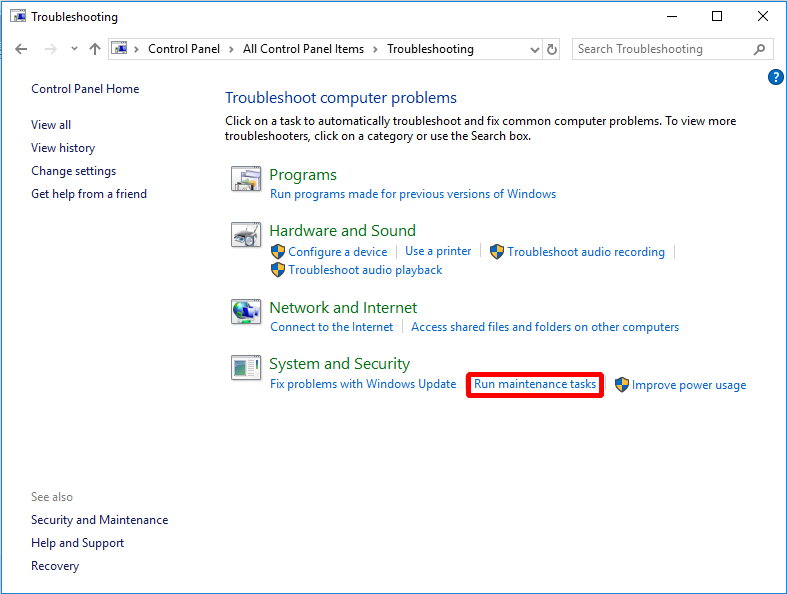Screen dimensions: 787x594
Task: Open Connect to the Internet troubleshooter
Action: pyautogui.click(x=331, y=327)
